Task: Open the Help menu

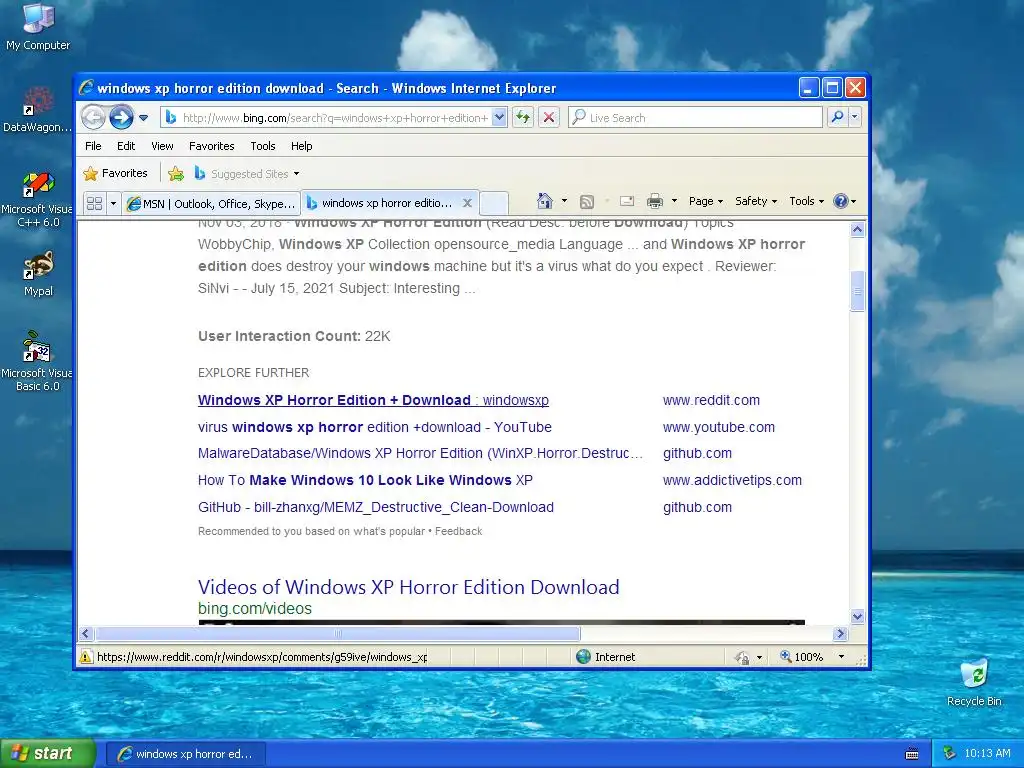Action: 301,146
